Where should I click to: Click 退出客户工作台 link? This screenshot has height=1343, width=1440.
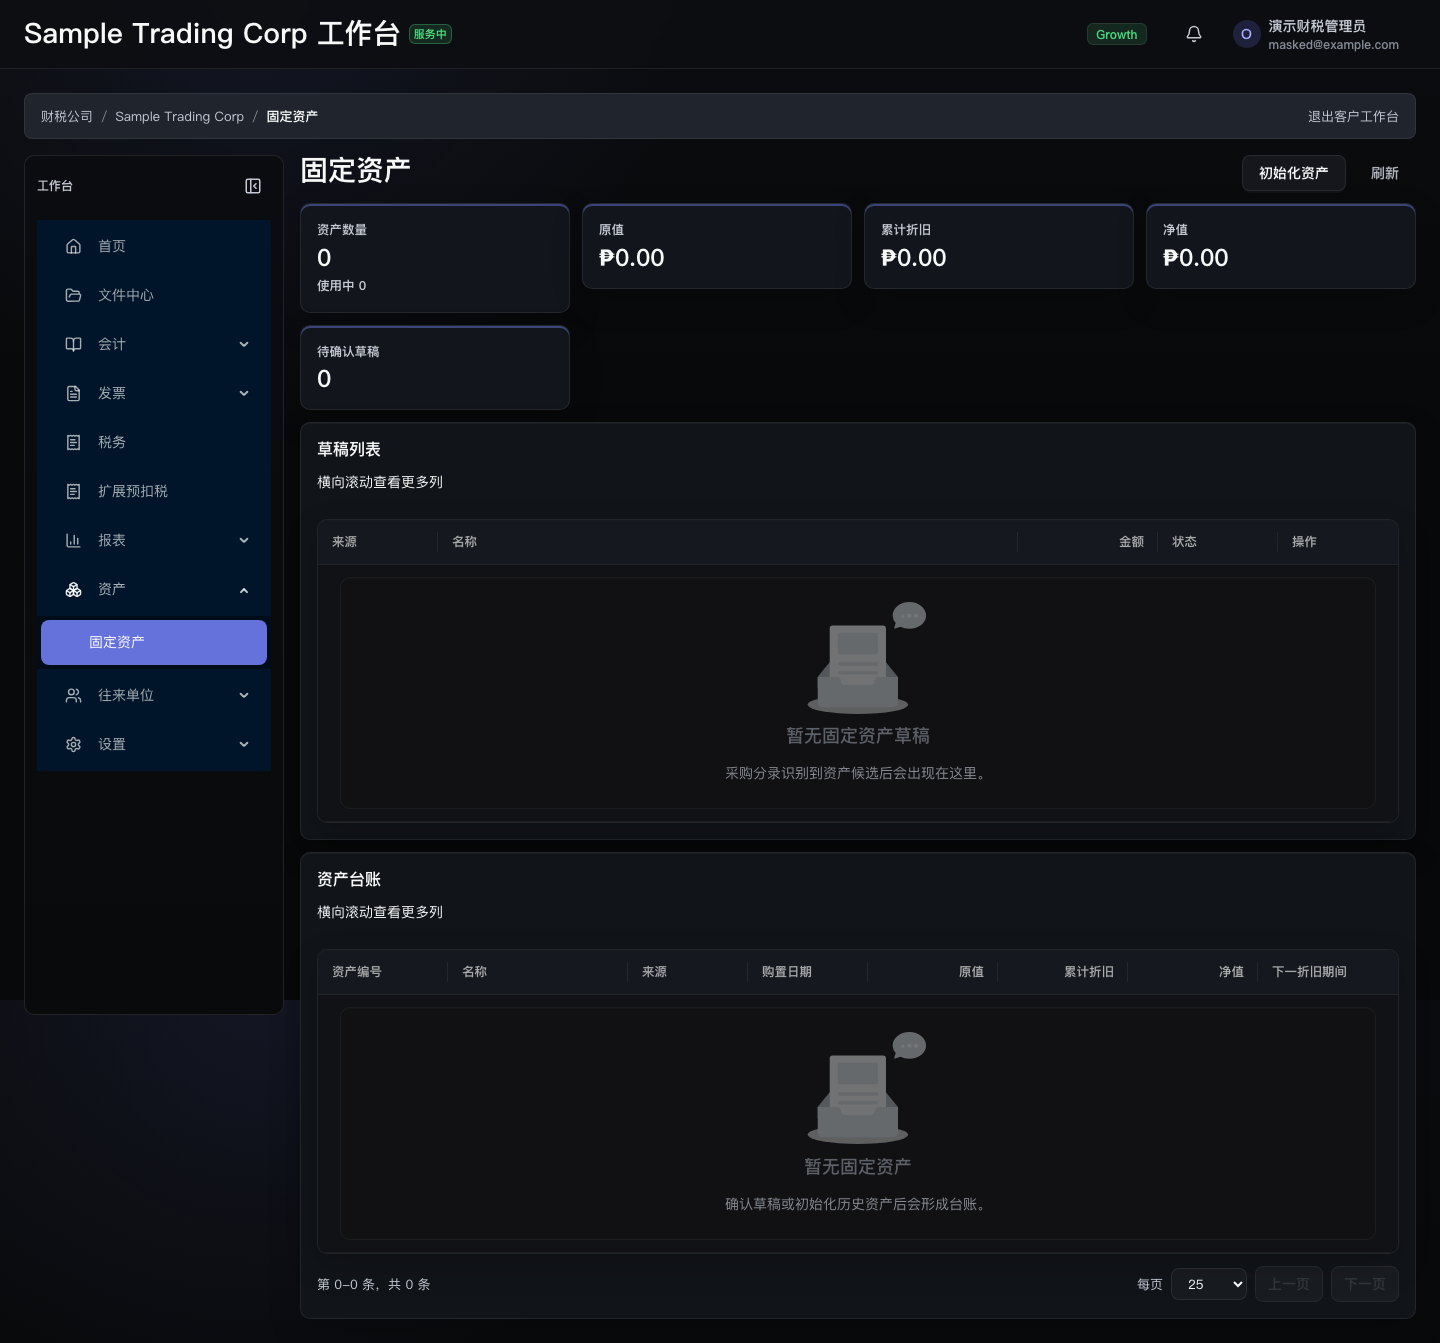pyautogui.click(x=1353, y=116)
